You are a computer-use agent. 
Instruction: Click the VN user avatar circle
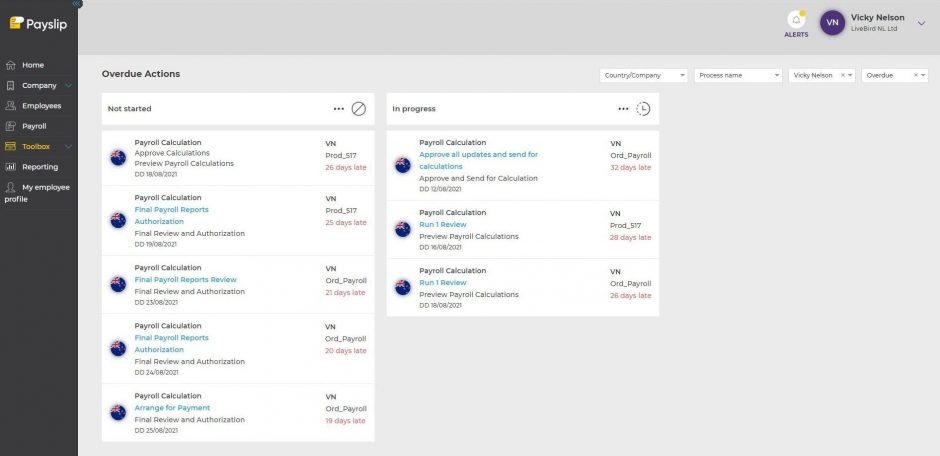(832, 23)
